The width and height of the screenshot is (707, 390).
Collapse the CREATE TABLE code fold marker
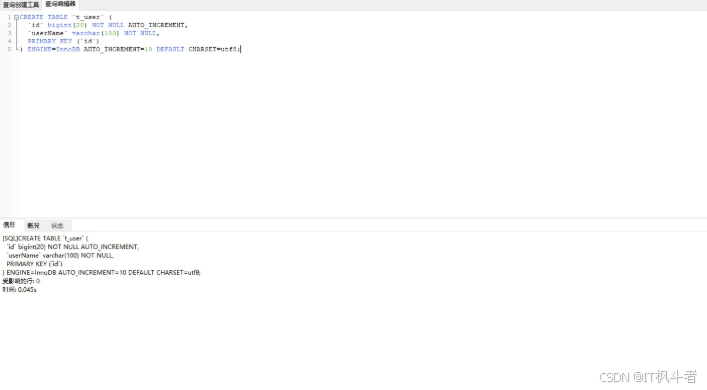(x=16, y=17)
